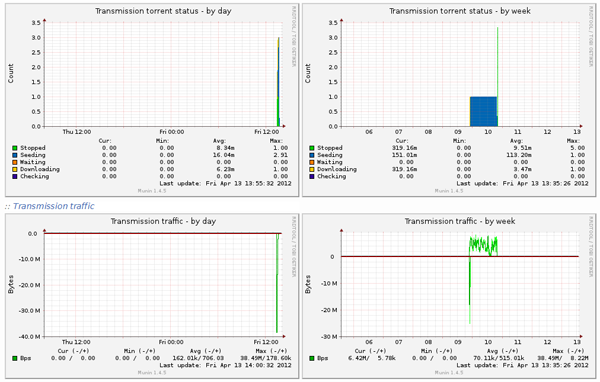Click 'Bytes' axis title in traffic by week graph
This screenshot has height=382, width=600.
click(308, 284)
